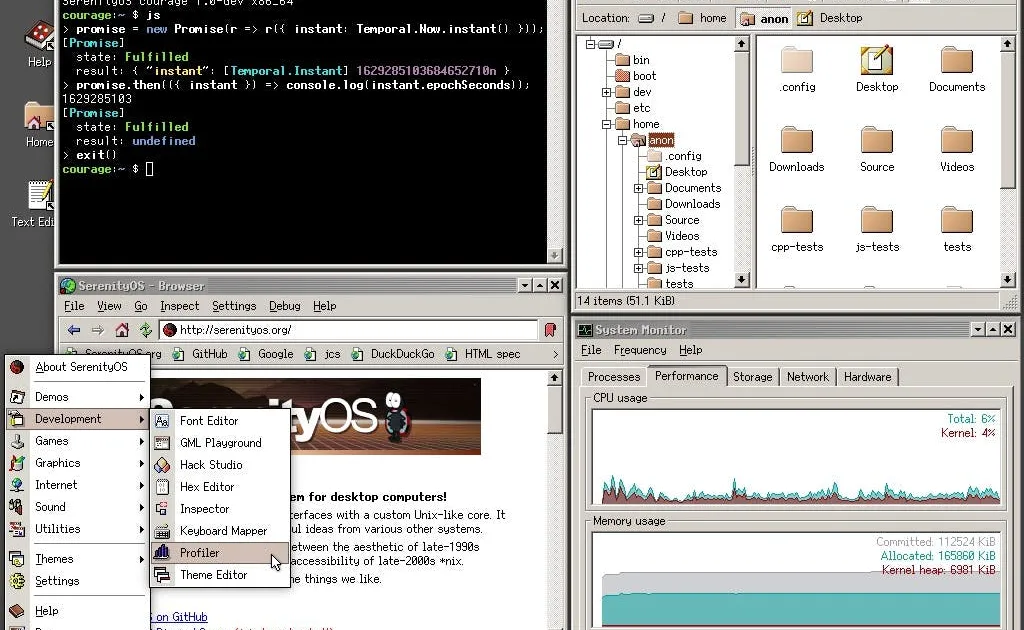
Task: Open Keyboard Mapper from the submenu
Action: (x=221, y=531)
